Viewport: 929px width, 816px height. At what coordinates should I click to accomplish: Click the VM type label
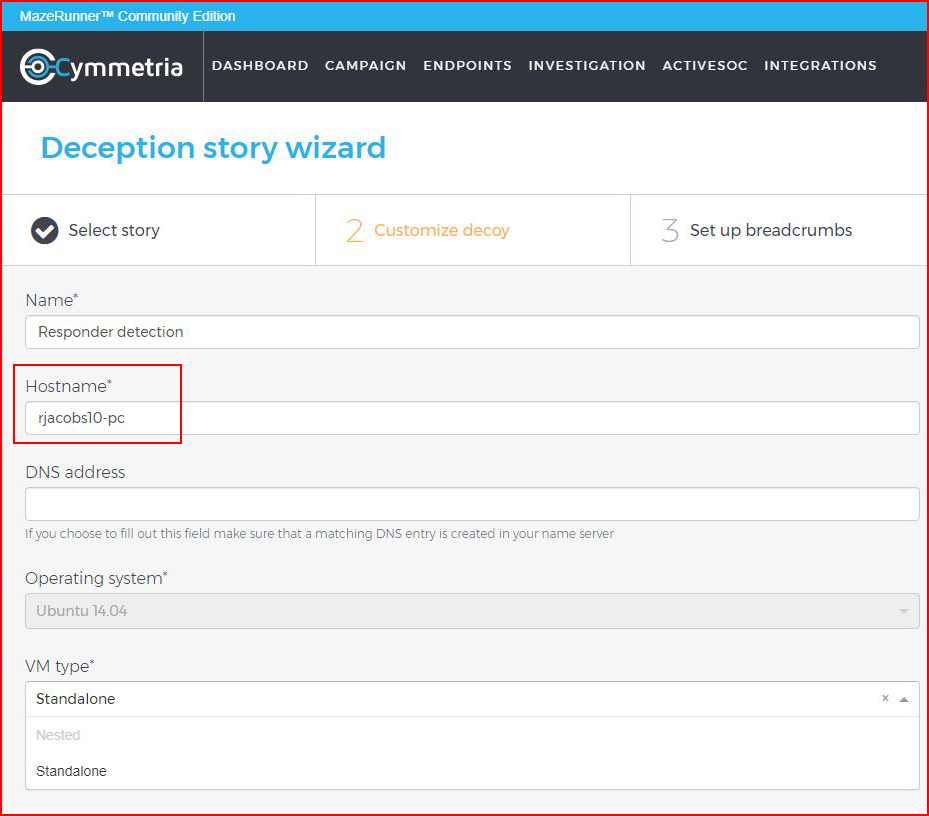click(x=60, y=666)
